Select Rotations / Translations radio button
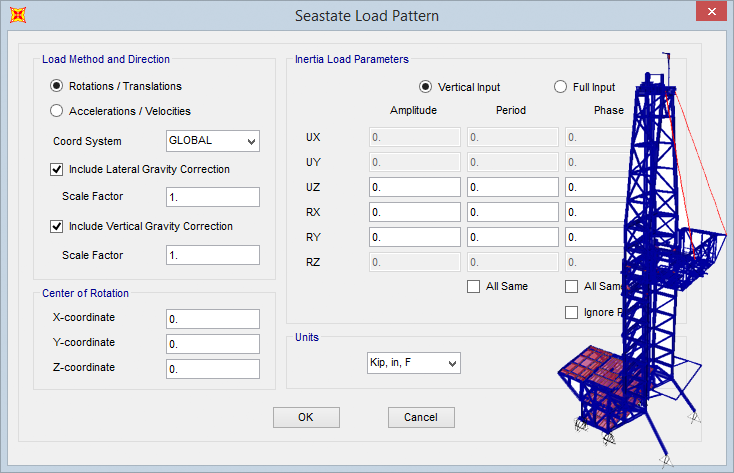This screenshot has width=734, height=473. pos(57,86)
